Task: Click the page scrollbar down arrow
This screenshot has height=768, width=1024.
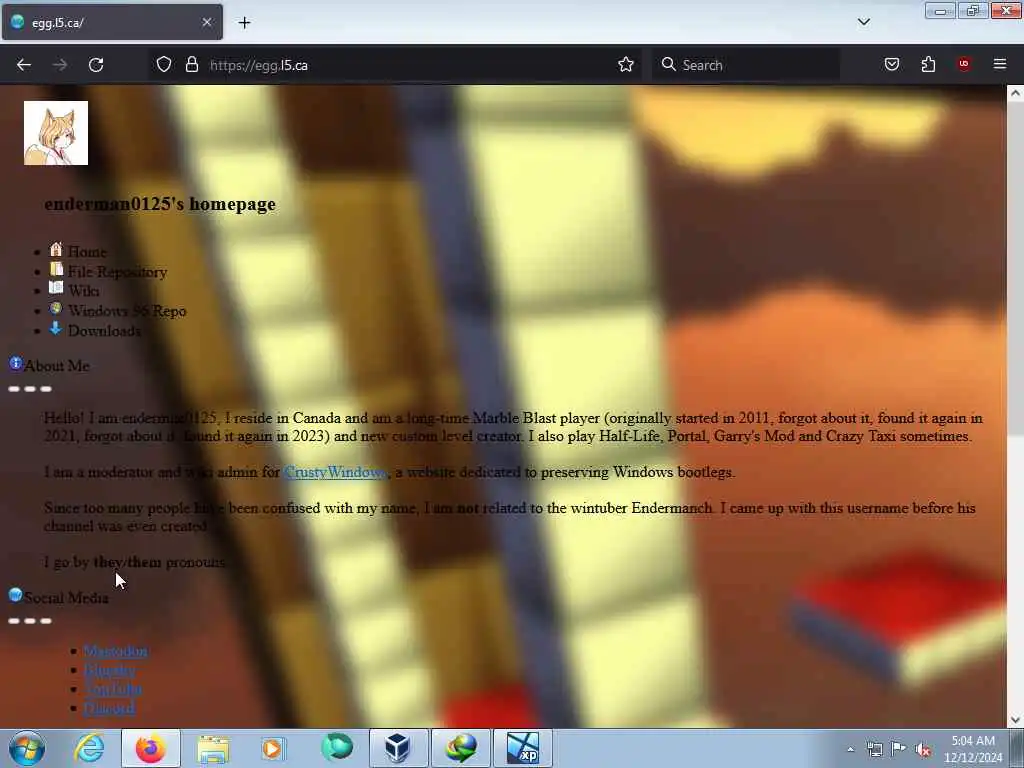Action: (x=1015, y=720)
